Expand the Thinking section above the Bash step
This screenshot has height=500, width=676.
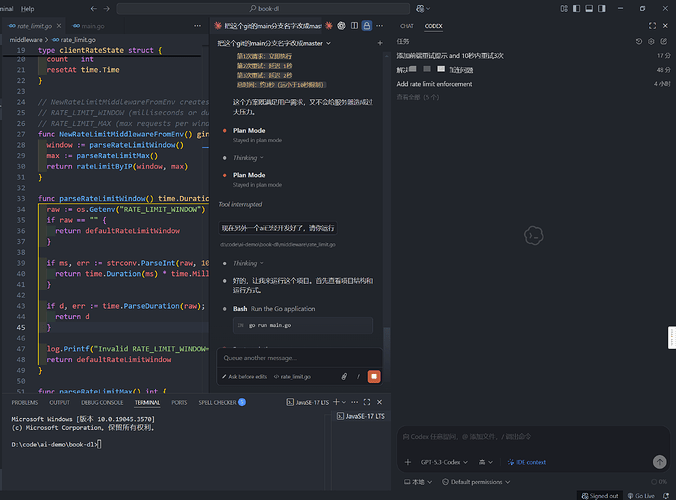[x=248, y=263]
